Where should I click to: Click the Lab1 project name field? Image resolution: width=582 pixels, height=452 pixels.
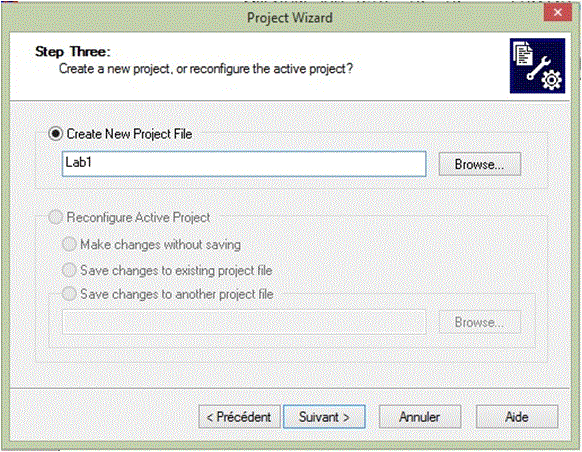tap(244, 164)
